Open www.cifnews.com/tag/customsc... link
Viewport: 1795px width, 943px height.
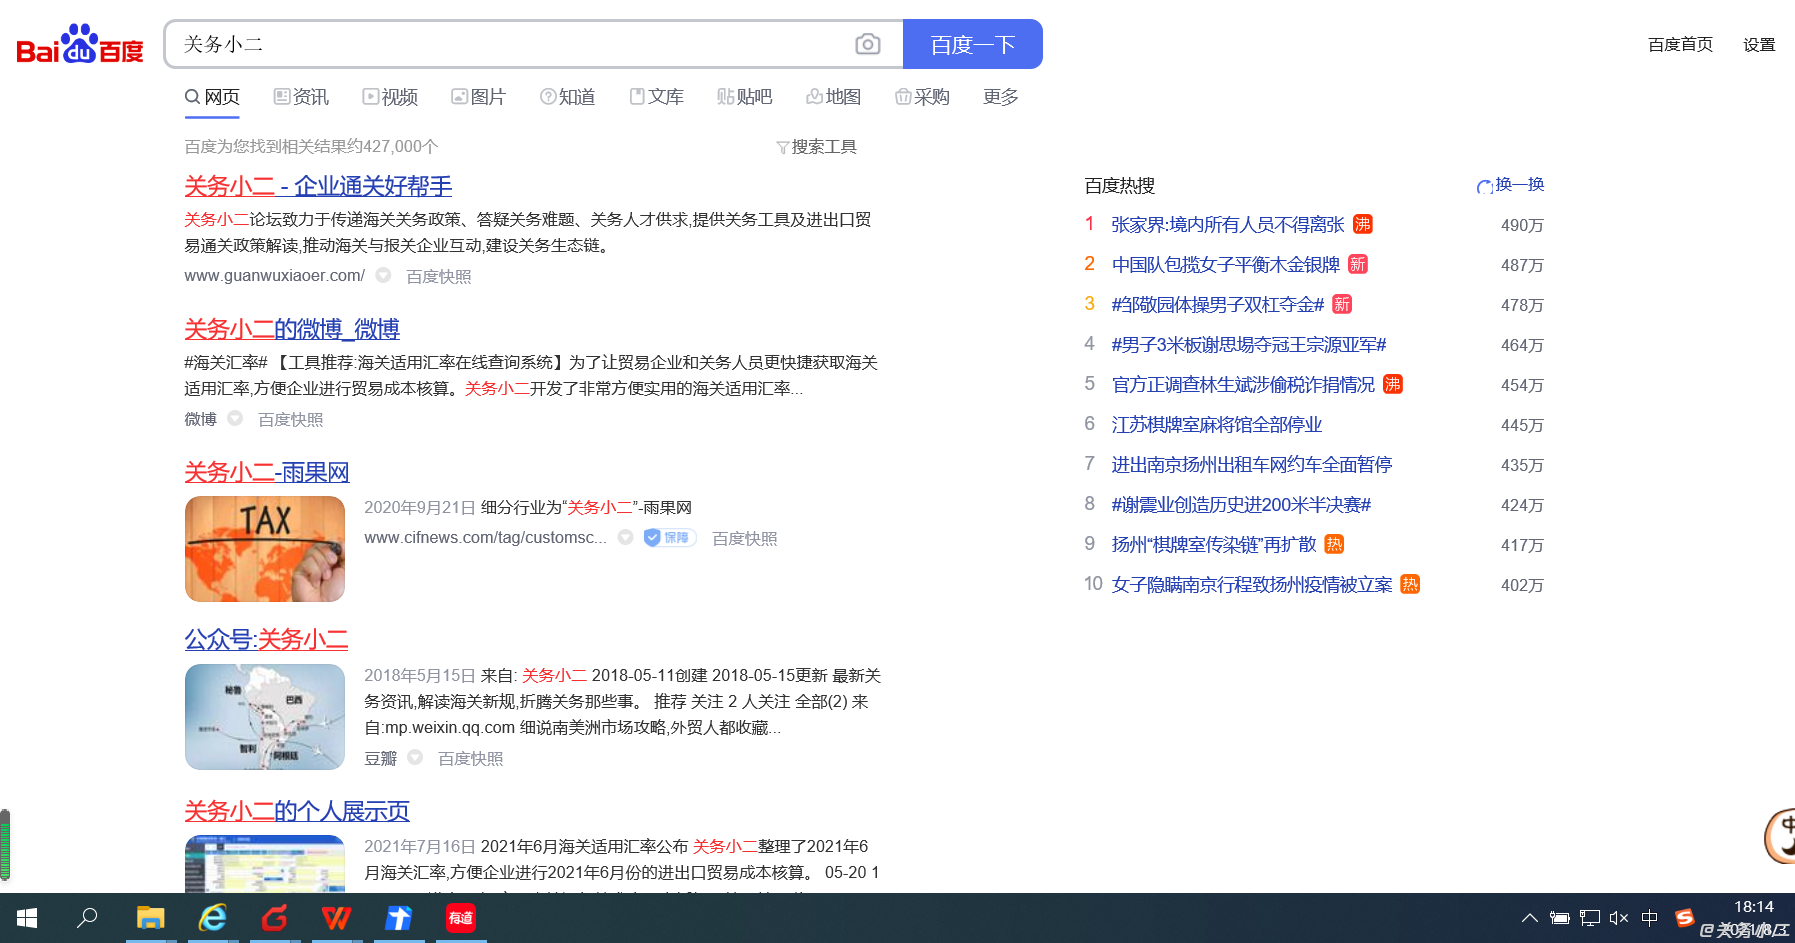tap(485, 538)
